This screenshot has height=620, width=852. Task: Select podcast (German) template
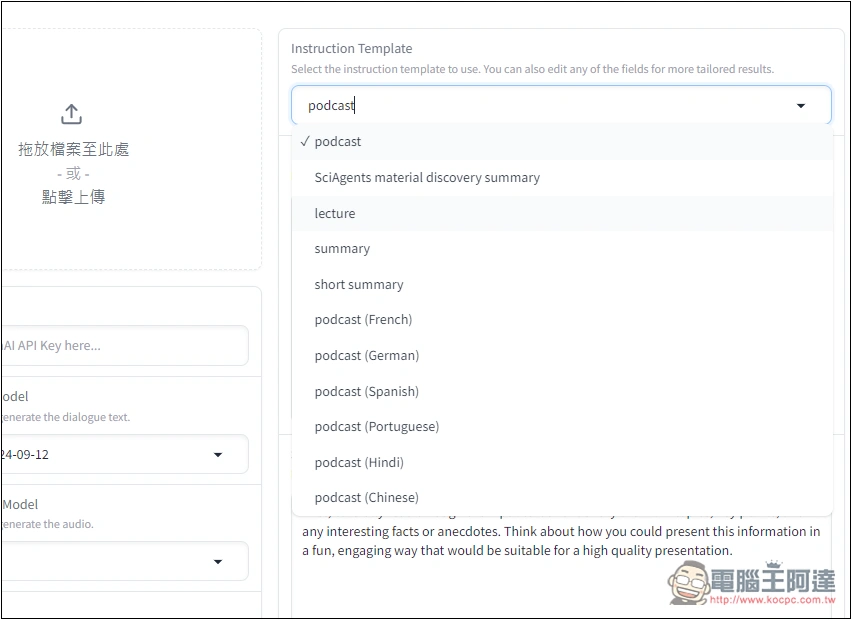pos(562,356)
